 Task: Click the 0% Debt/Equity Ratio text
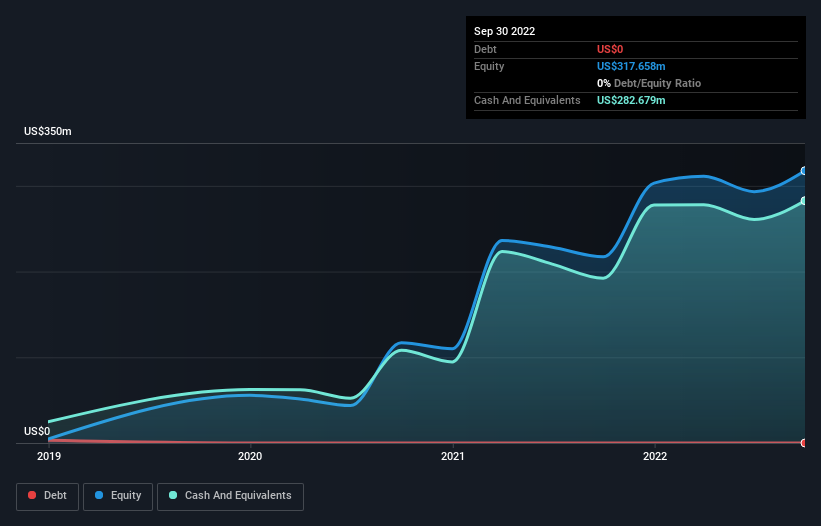click(x=649, y=83)
